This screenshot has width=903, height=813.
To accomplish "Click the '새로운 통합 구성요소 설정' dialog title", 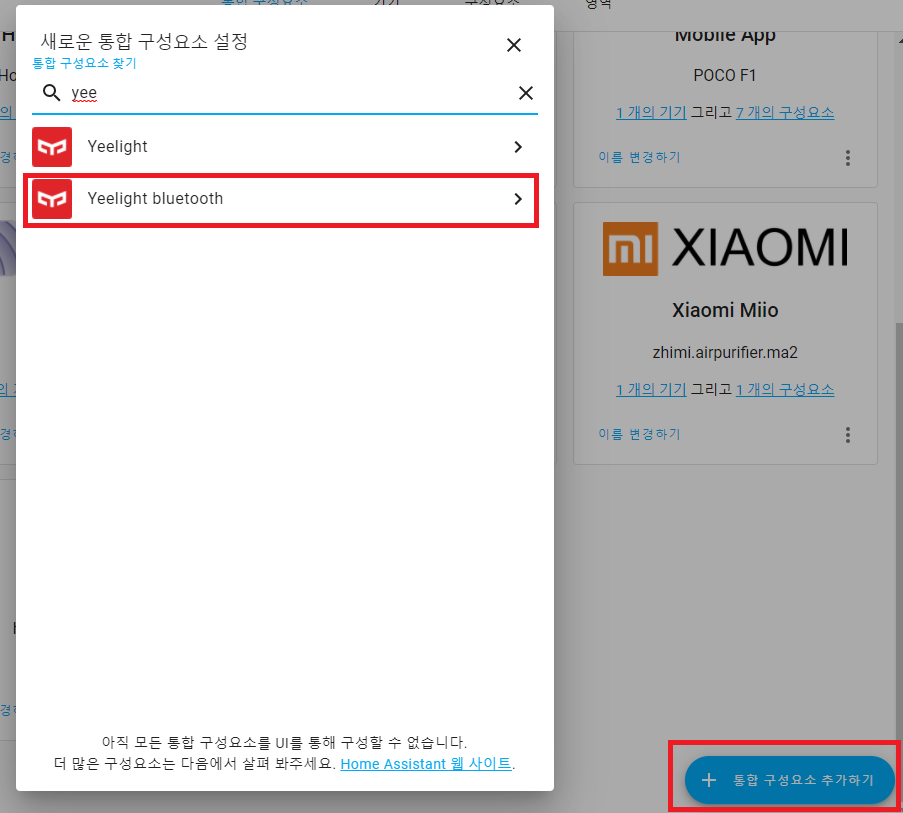I will (144, 41).
